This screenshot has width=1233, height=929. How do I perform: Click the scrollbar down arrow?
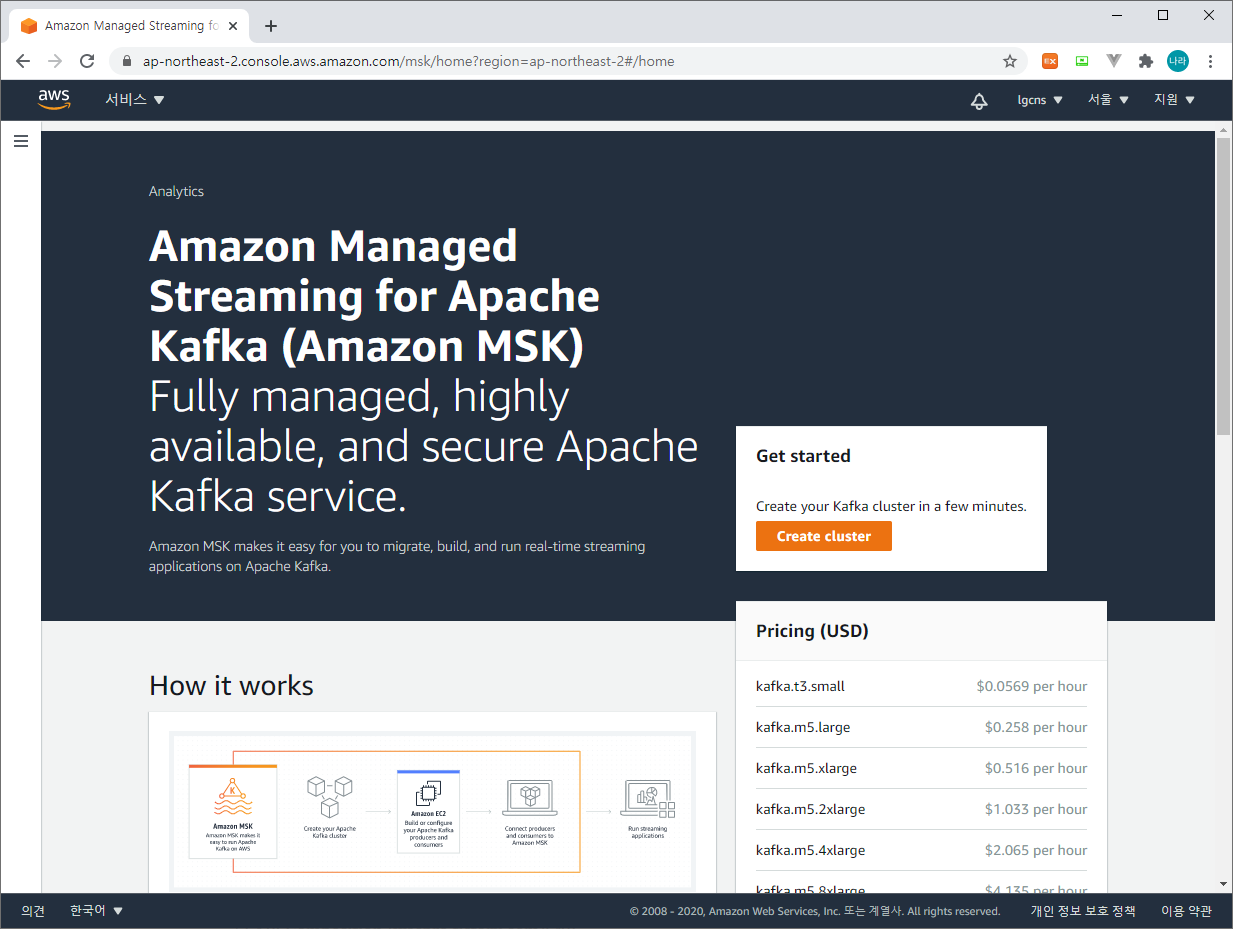1224,884
